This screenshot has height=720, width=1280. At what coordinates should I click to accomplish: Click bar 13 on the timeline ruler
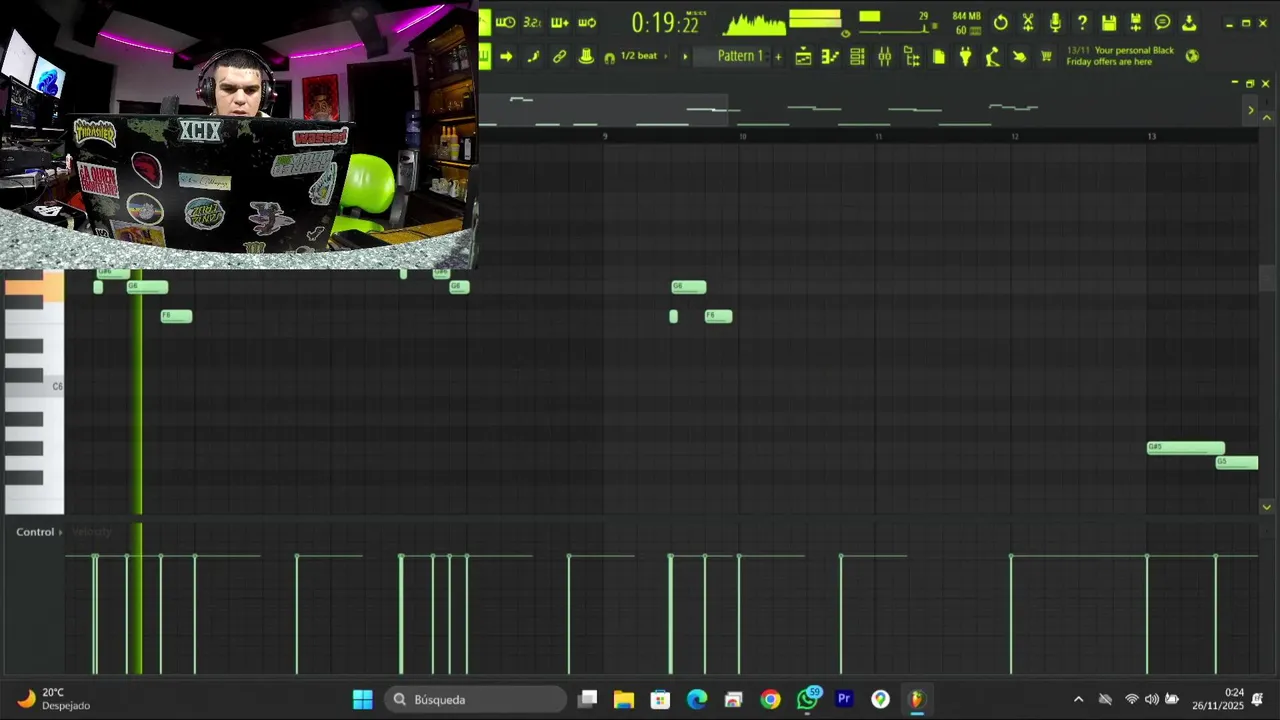(x=1152, y=136)
